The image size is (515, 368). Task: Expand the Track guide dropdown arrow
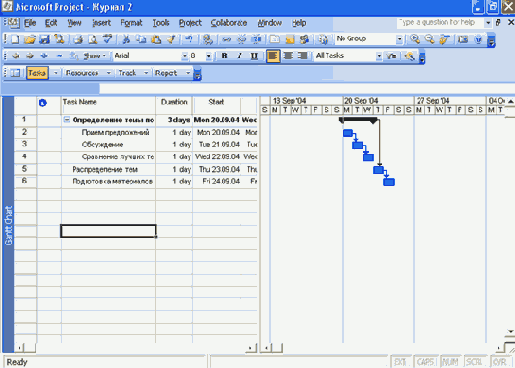point(146,73)
